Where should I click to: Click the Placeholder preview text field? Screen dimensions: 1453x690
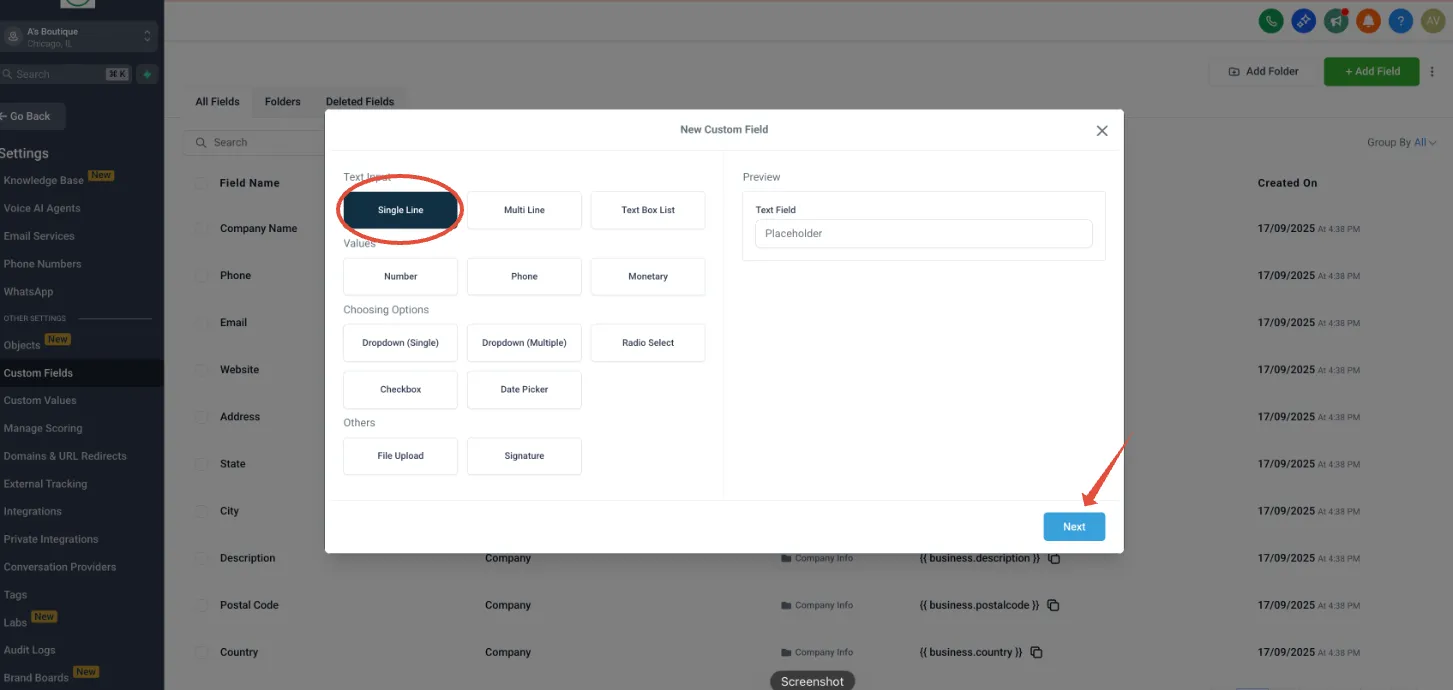tap(923, 233)
